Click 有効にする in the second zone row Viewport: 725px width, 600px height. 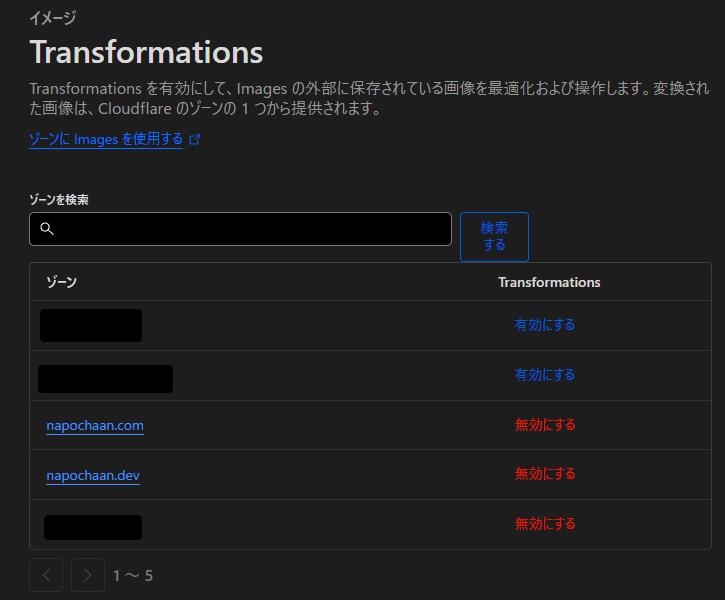545,375
